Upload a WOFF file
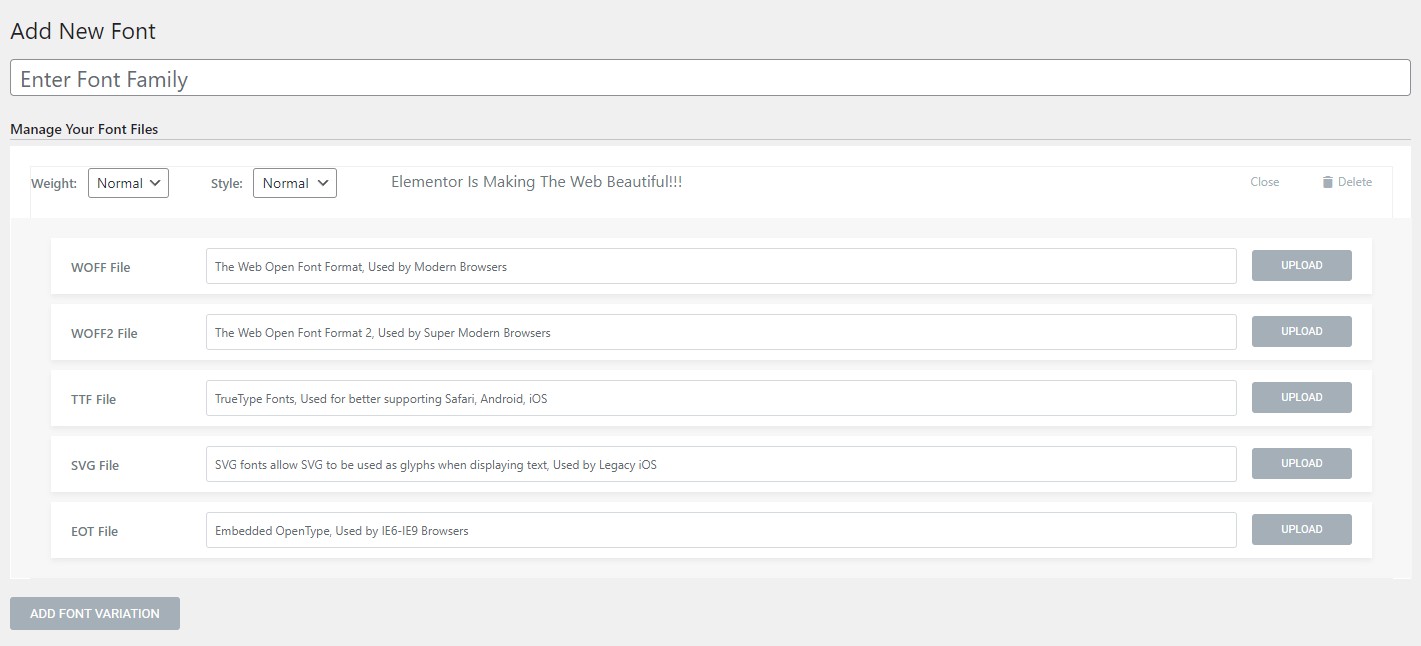Image resolution: width=1421 pixels, height=646 pixels. [1301, 265]
